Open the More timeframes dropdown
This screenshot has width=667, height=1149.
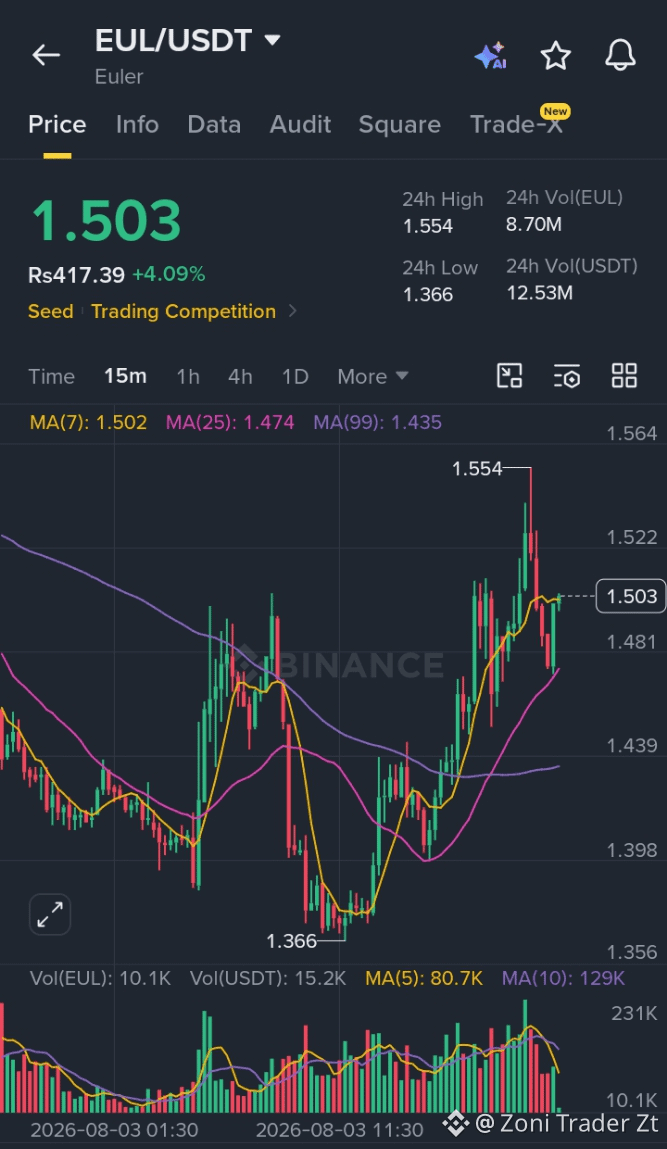(372, 377)
